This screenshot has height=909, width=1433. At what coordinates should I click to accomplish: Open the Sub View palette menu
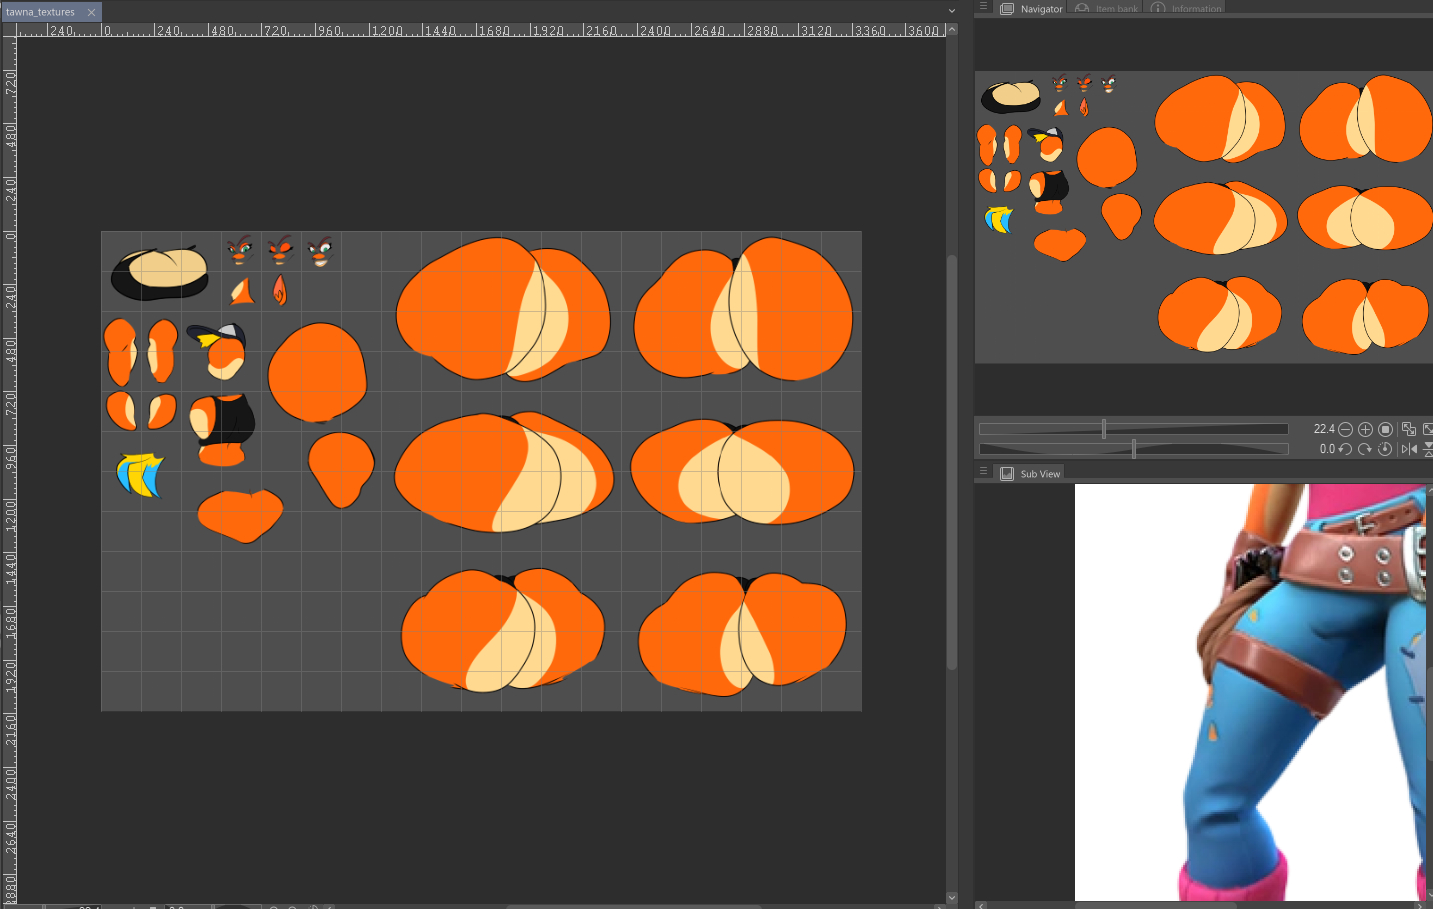coord(983,472)
